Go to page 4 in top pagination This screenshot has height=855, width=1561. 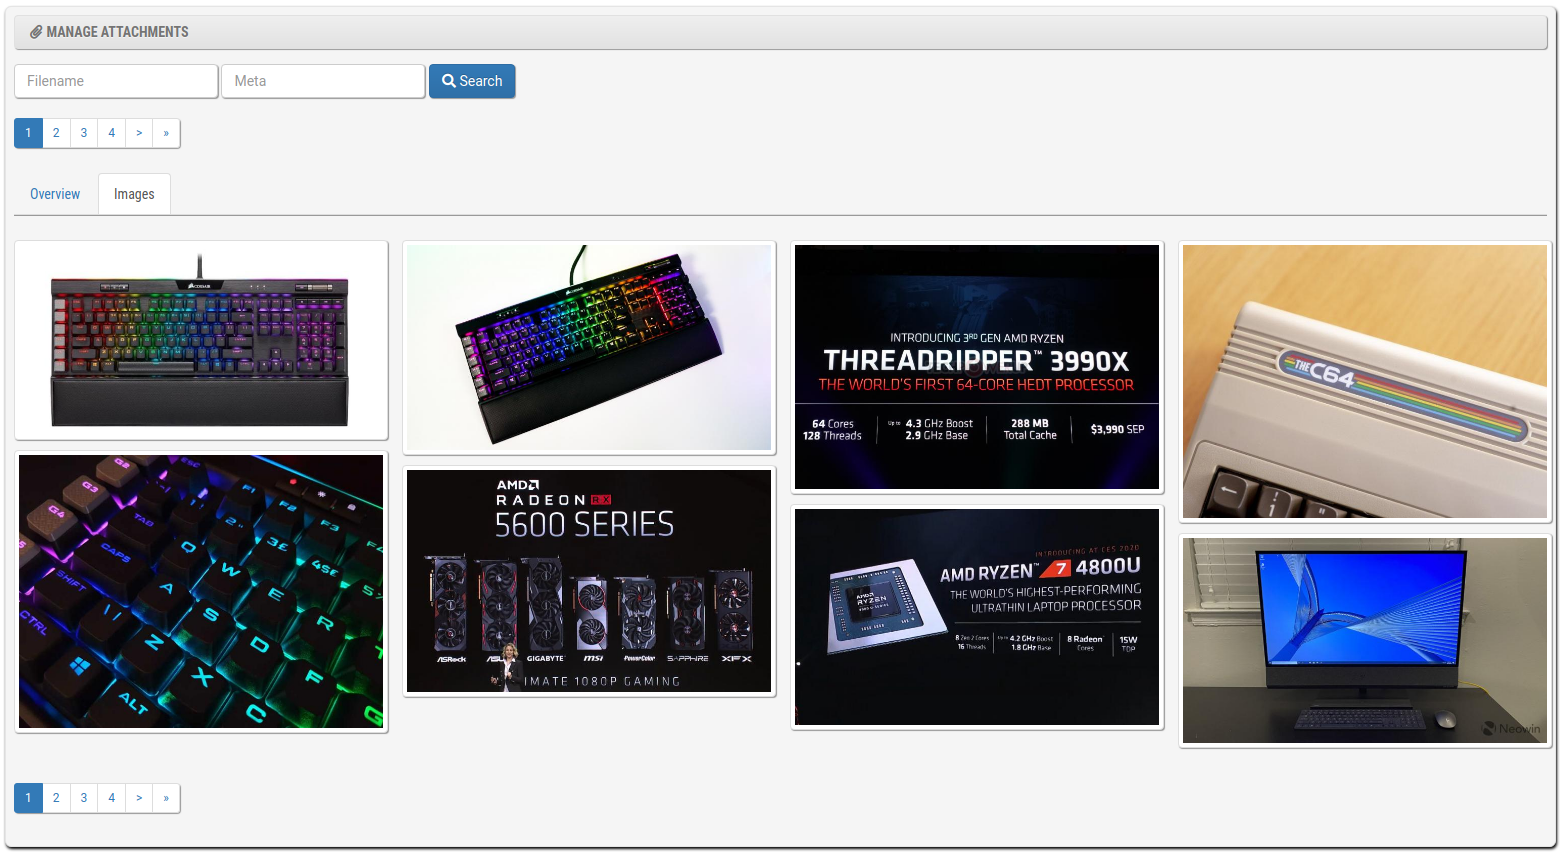[x=112, y=133]
